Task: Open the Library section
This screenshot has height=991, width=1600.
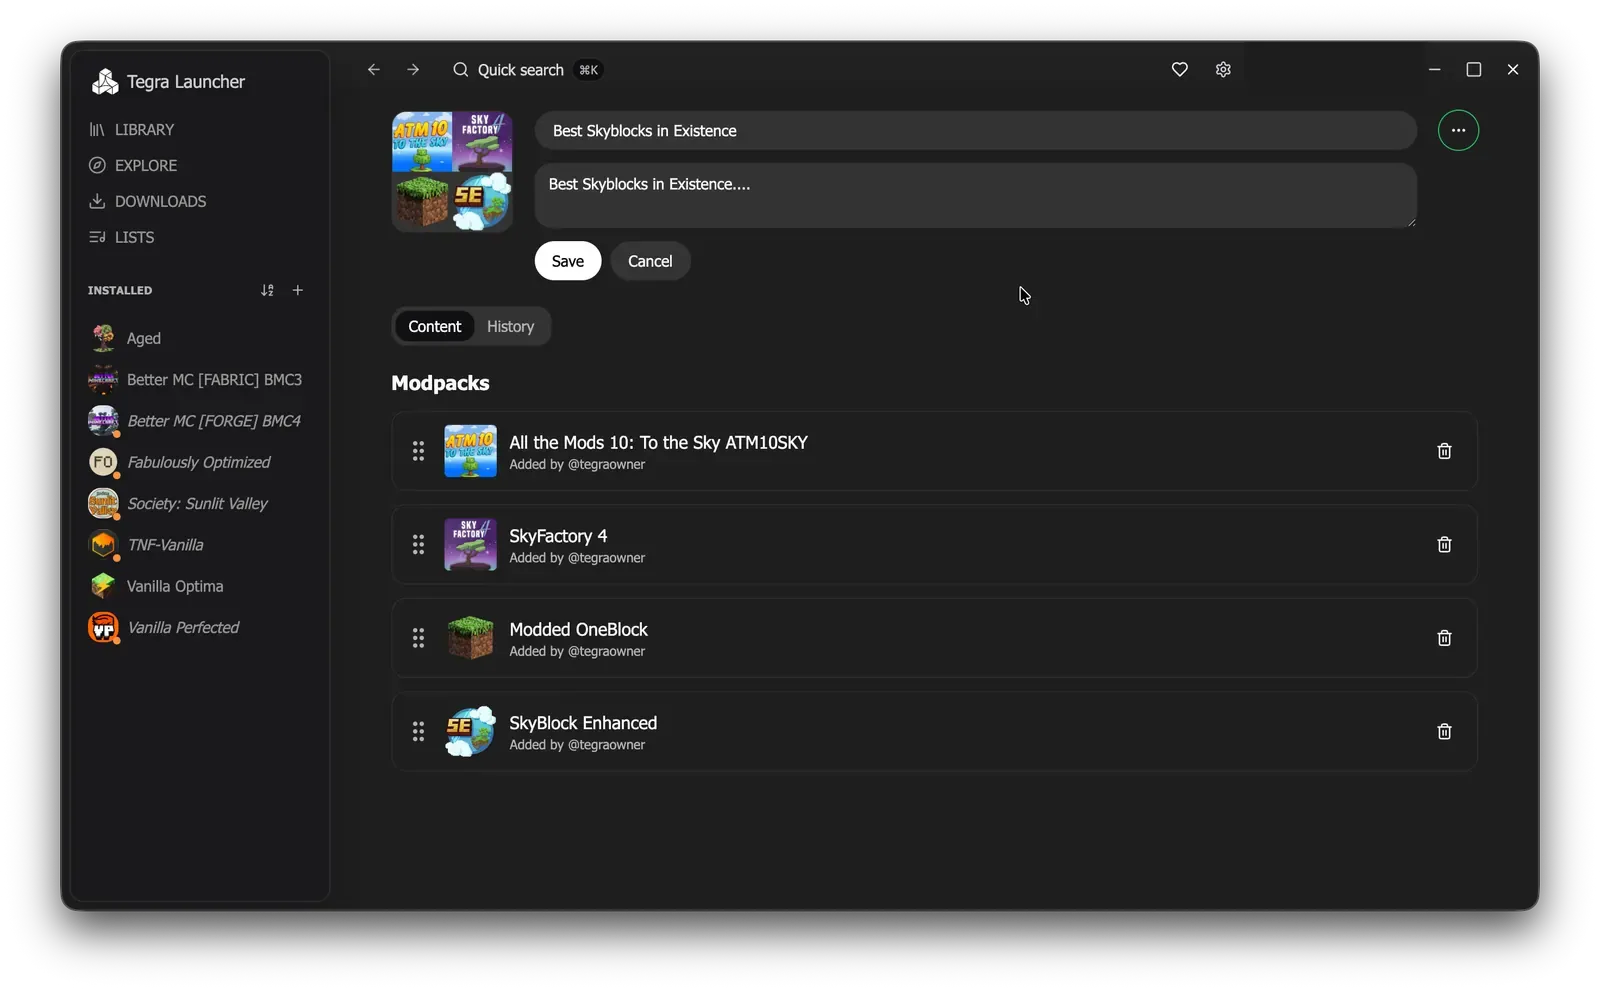Action: (x=131, y=130)
